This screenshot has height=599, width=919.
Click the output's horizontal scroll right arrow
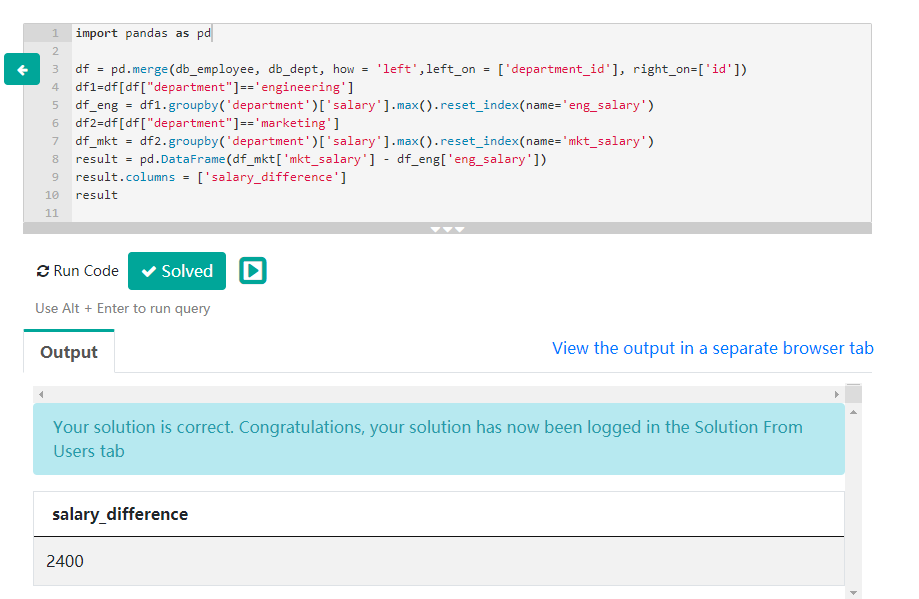point(837,394)
